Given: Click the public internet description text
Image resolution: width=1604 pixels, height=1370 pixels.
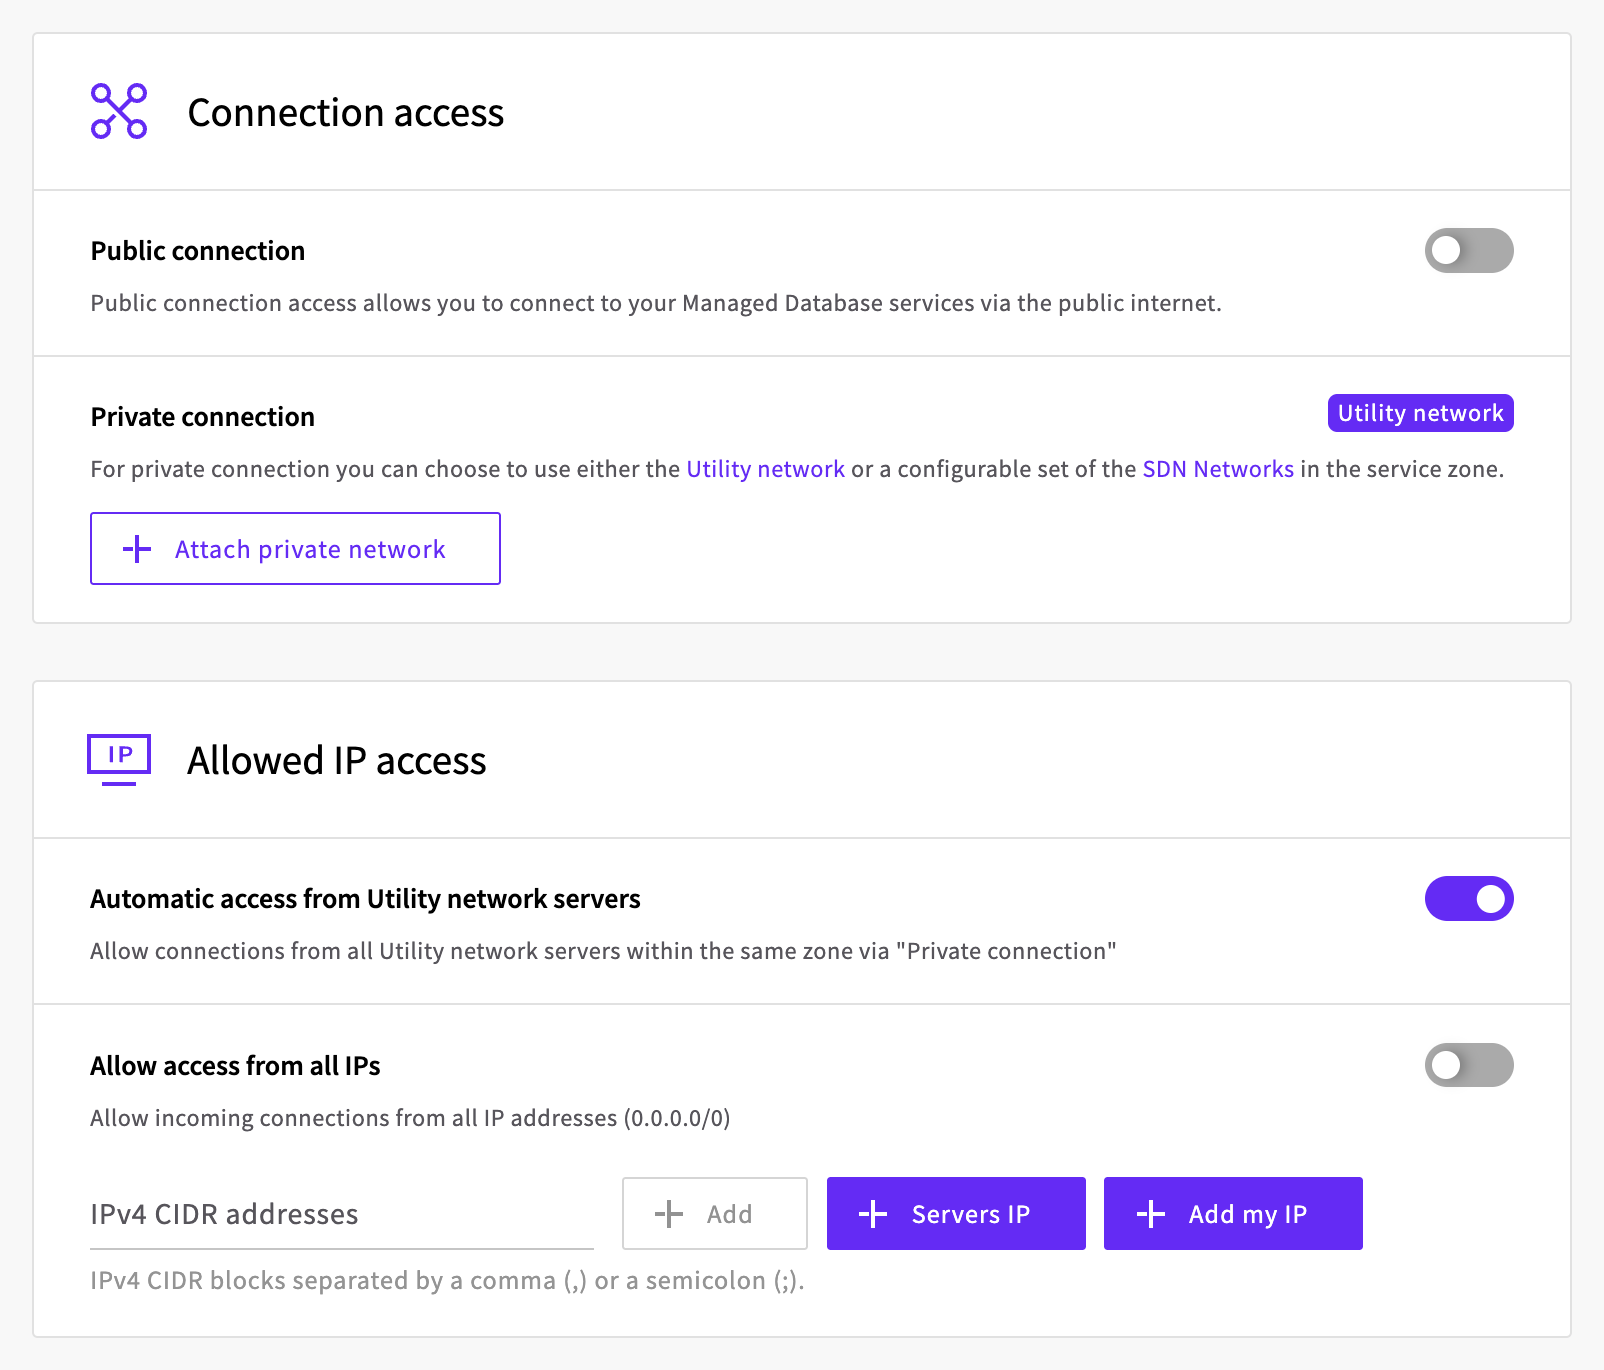Looking at the screenshot, I should point(656,303).
